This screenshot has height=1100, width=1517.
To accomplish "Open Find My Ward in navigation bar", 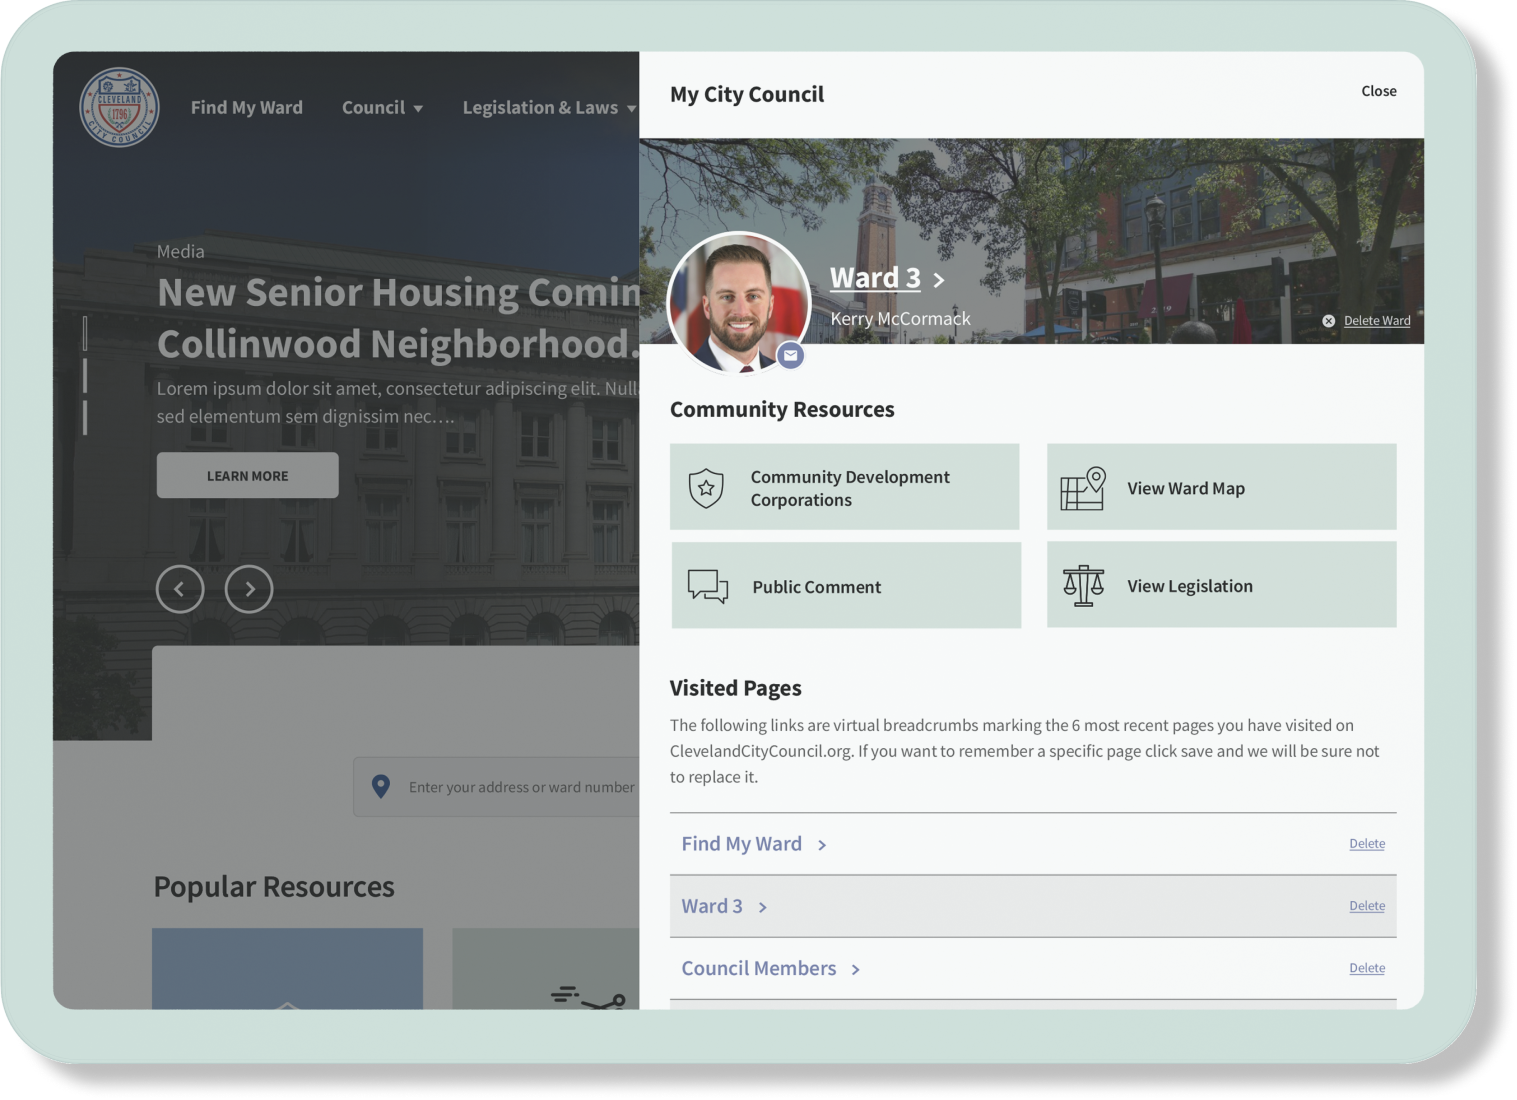I will tap(246, 108).
